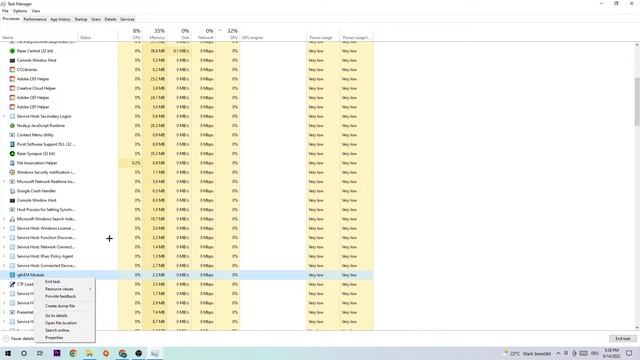640x360 pixels.
Task: Click the Windows Security notification icon
Action: [12, 172]
